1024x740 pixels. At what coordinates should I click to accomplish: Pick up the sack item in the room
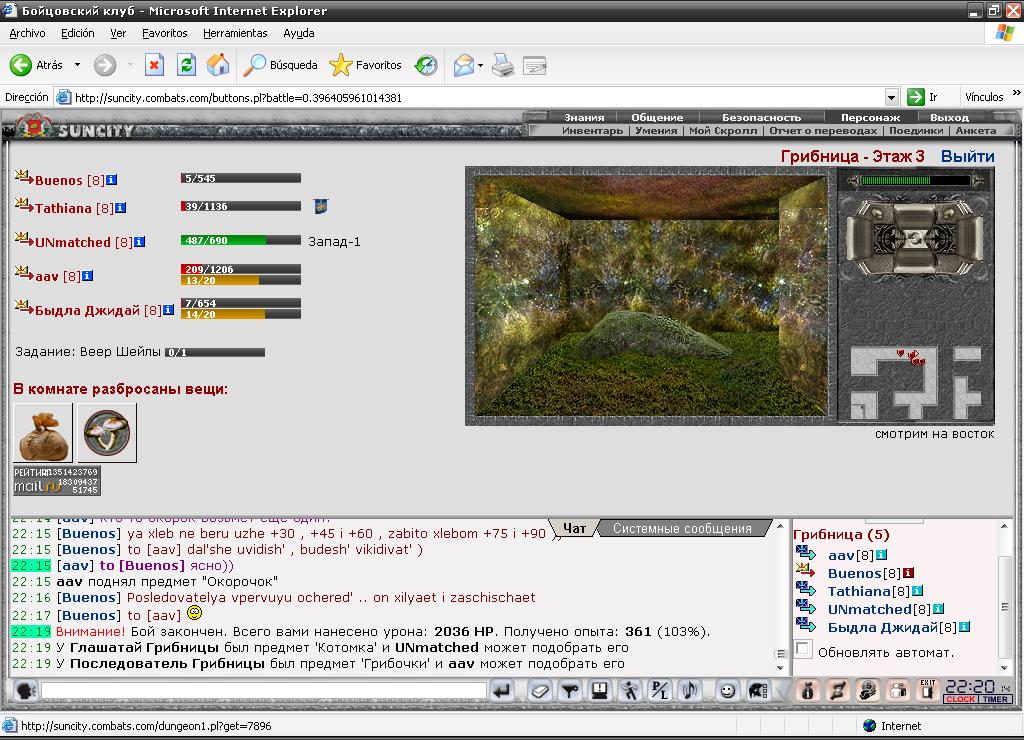click(43, 433)
